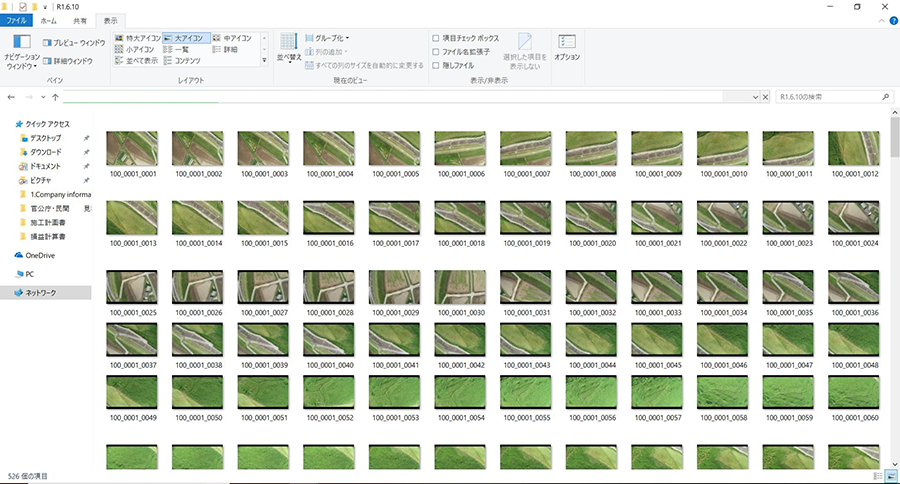The image size is (900, 484).
Task: Open 施工計画書 folder in sidebar
Action: coord(42,223)
